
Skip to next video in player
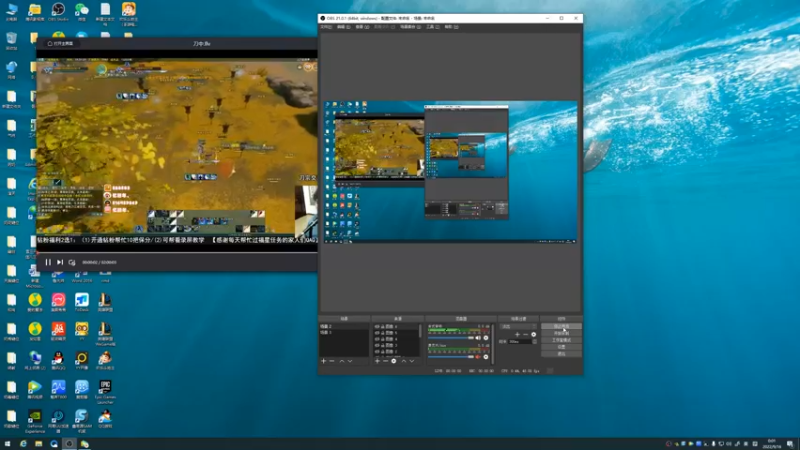[x=60, y=262]
